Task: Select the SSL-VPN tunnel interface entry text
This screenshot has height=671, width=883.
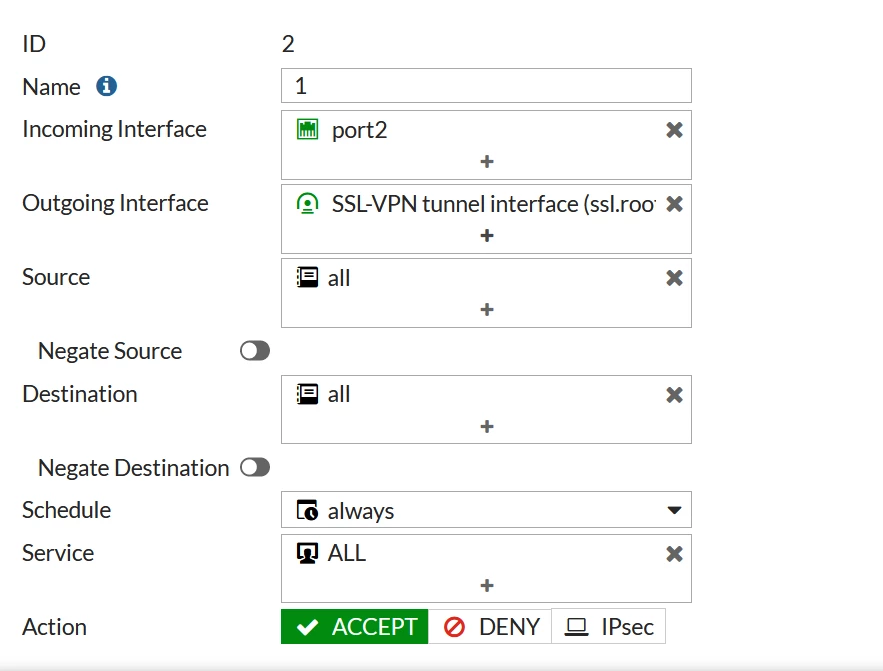Action: tap(493, 204)
